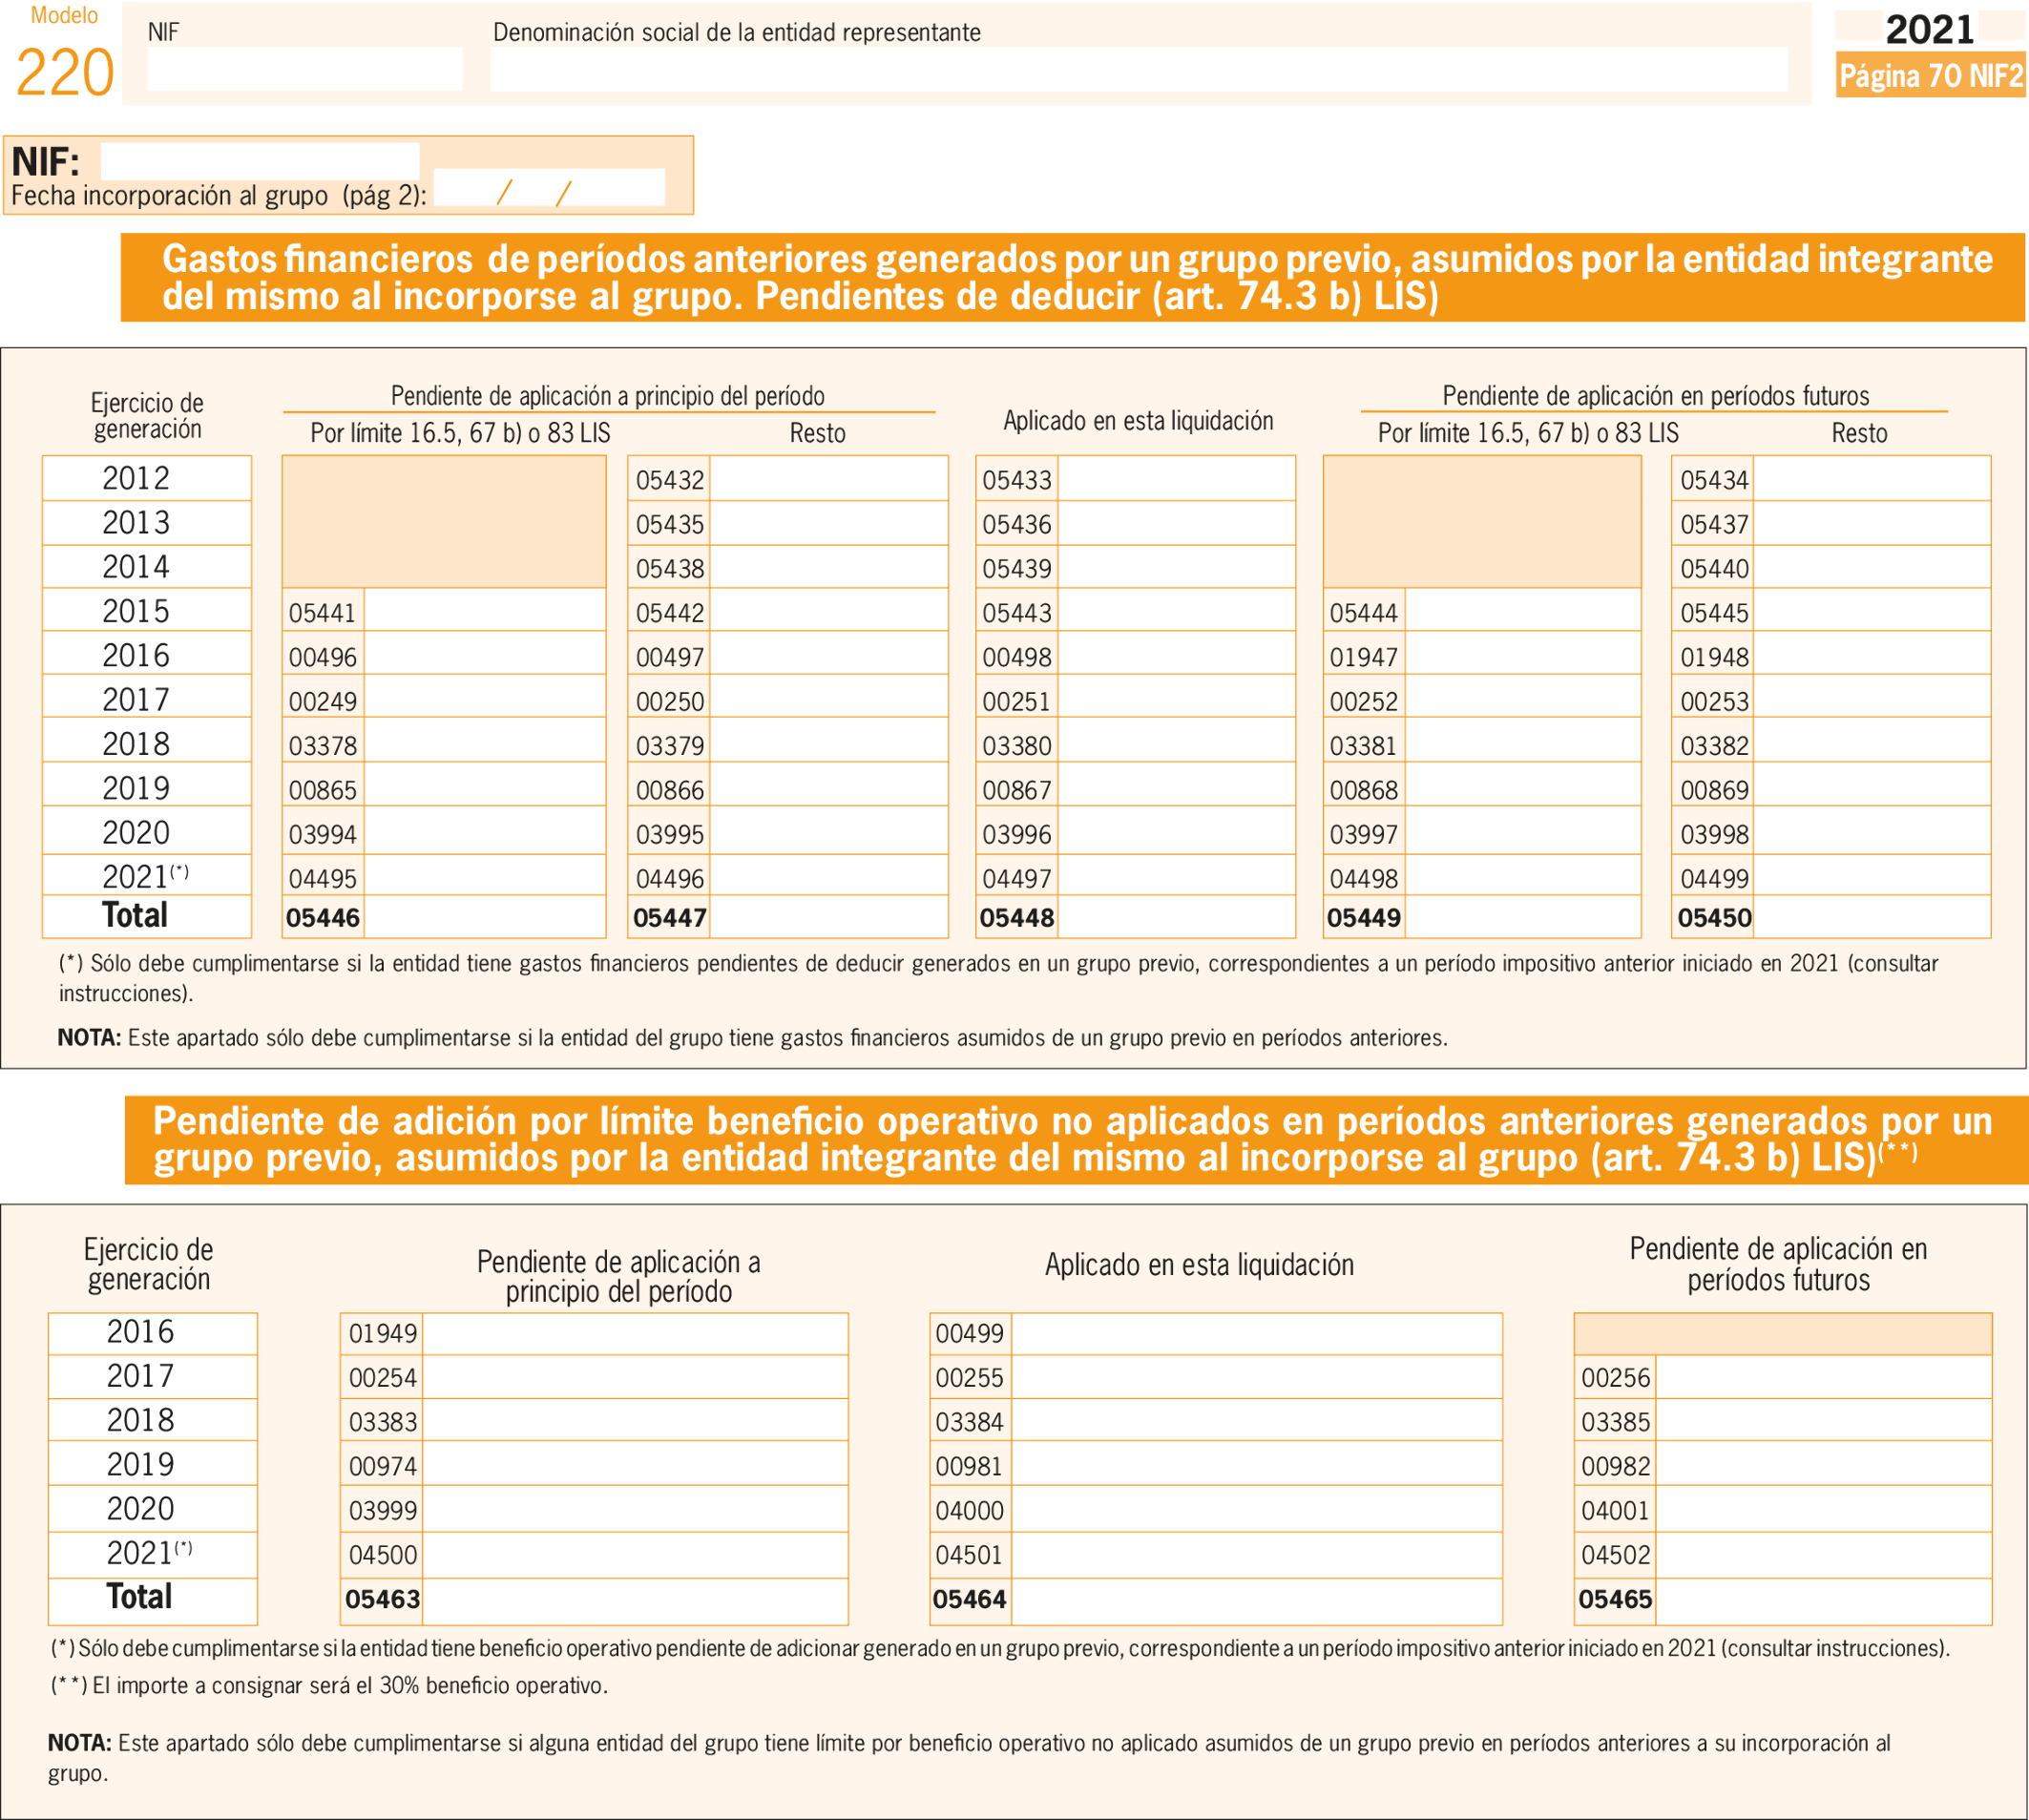Screen dimensions: 2029x1820
Task: Click input field for box 03998
Action: click(1871, 831)
